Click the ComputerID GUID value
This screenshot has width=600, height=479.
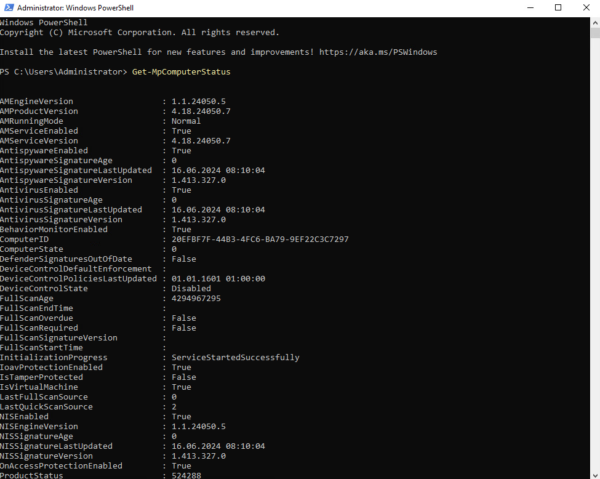point(260,240)
